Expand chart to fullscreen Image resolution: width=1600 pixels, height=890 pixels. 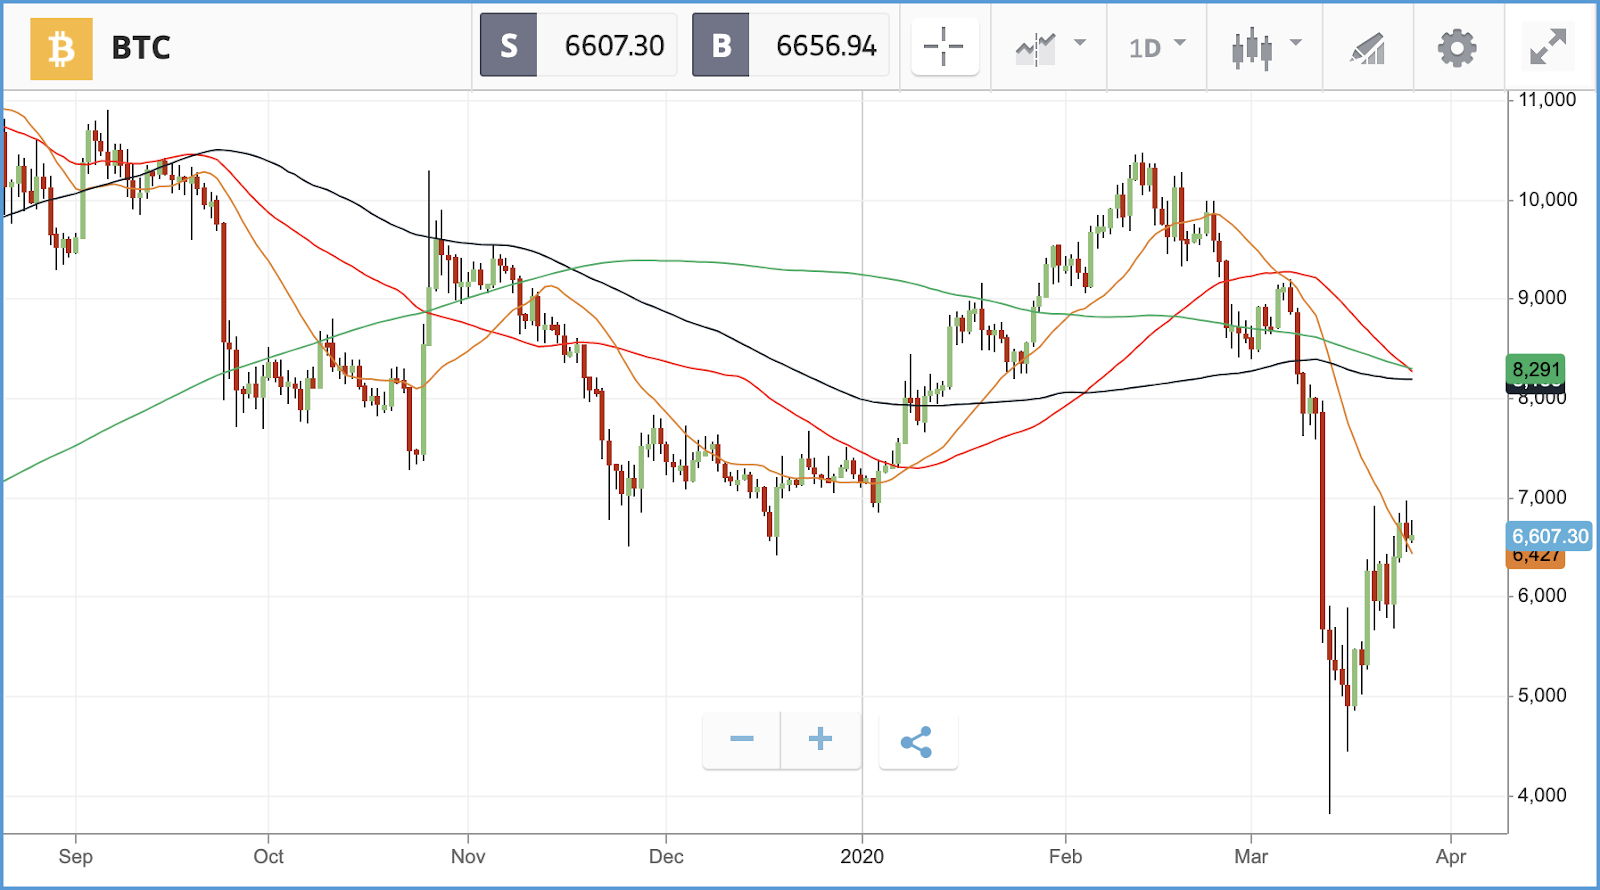point(1548,47)
